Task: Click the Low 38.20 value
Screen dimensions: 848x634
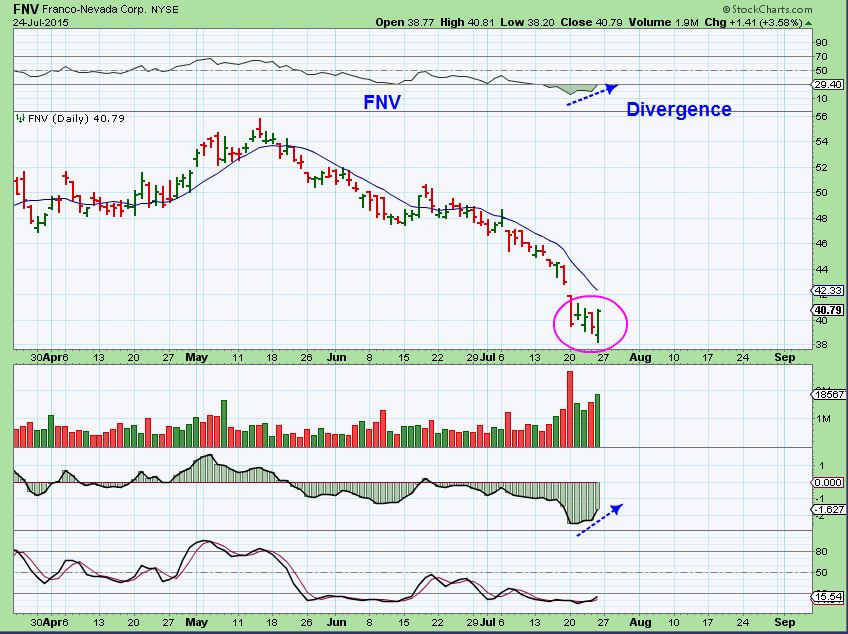Action: [527, 23]
